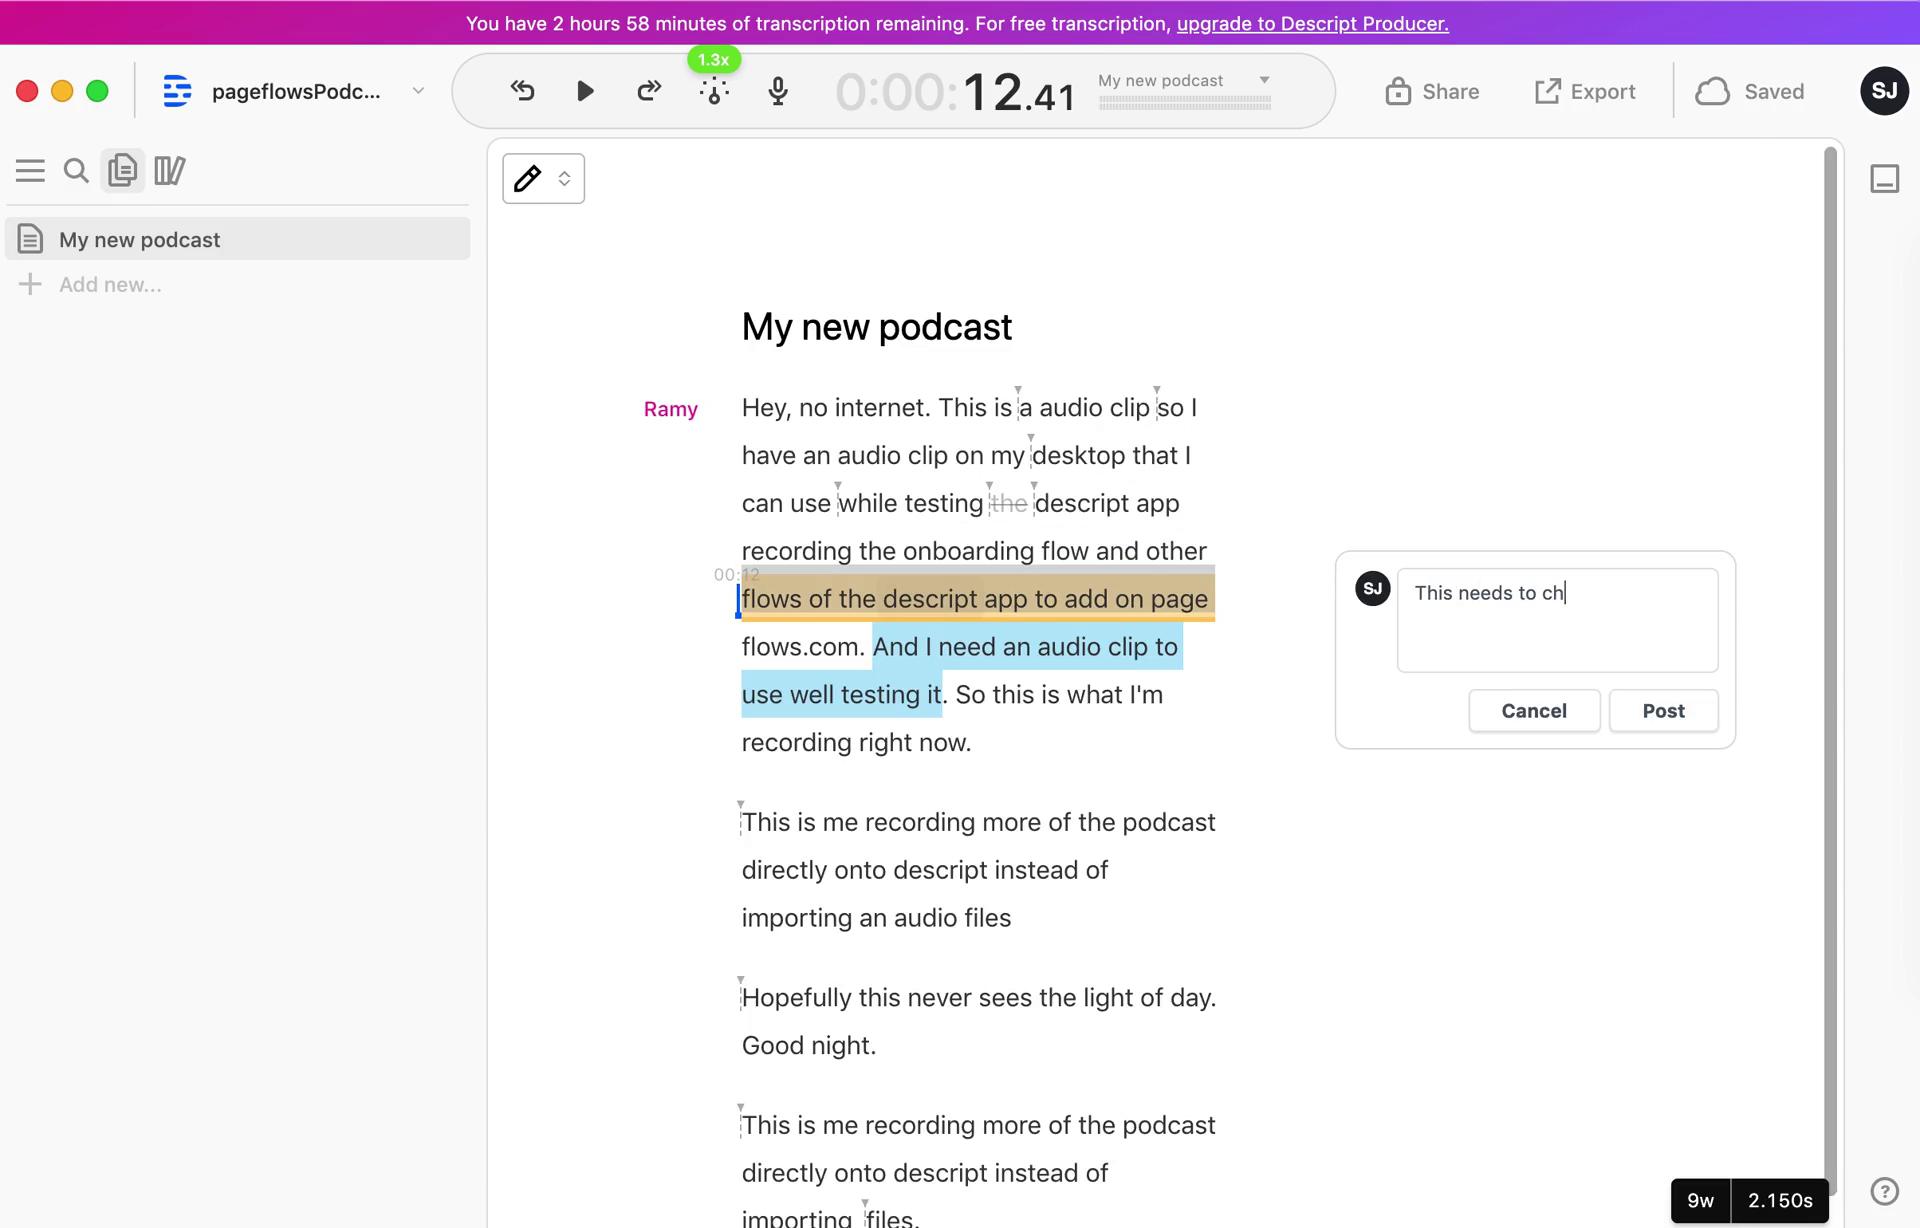Click the 2.150s duration badge
This screenshot has width=1920, height=1228.
point(1780,1200)
